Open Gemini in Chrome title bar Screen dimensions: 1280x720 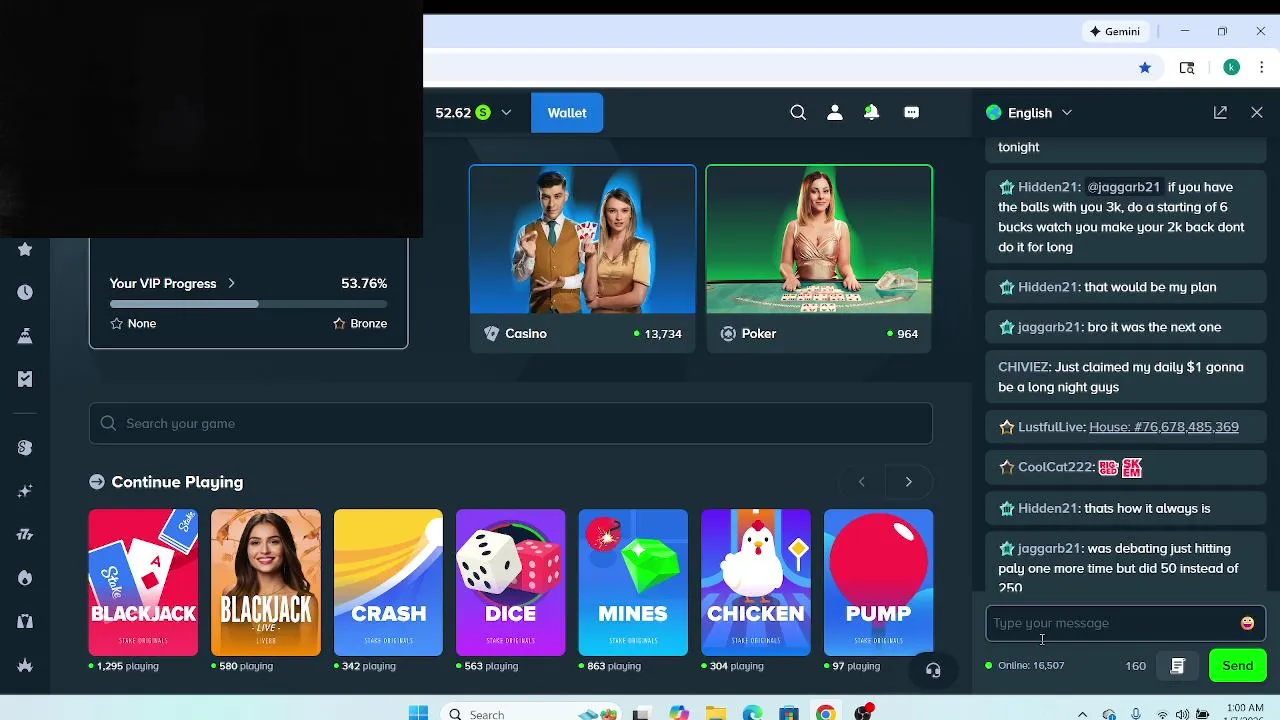[x=1115, y=31]
